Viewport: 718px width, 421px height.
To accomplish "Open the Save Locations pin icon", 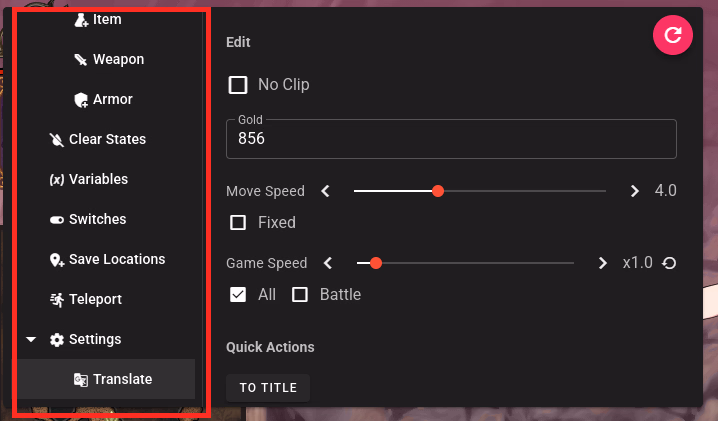I will click(x=57, y=260).
